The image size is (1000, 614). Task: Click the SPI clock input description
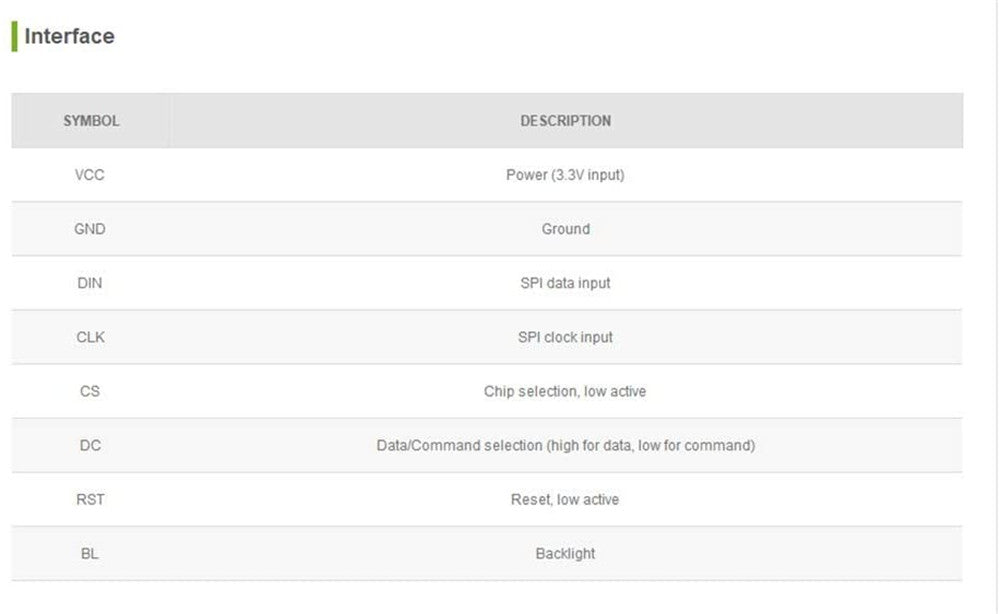click(565, 337)
